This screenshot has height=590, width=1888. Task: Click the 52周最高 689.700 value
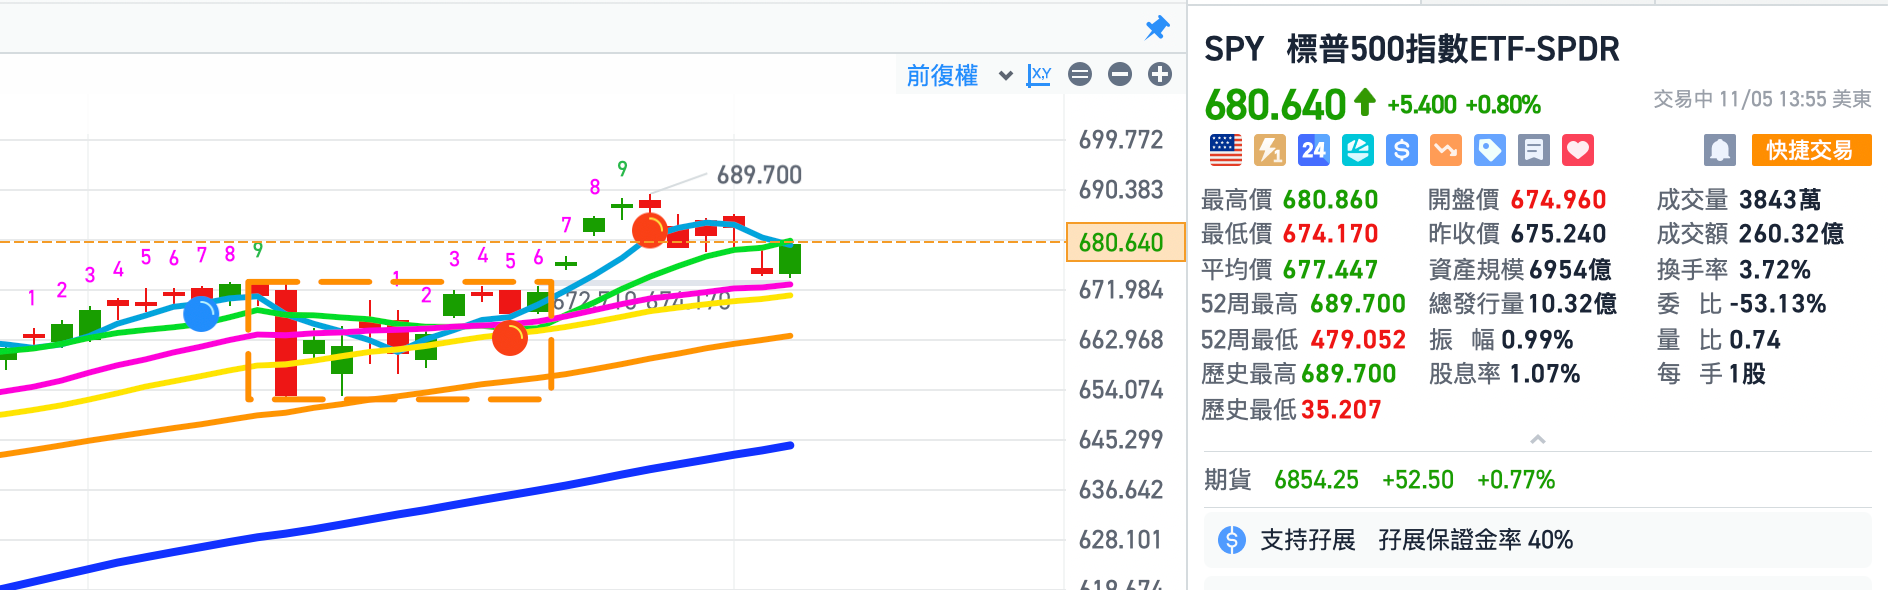(x=1358, y=304)
